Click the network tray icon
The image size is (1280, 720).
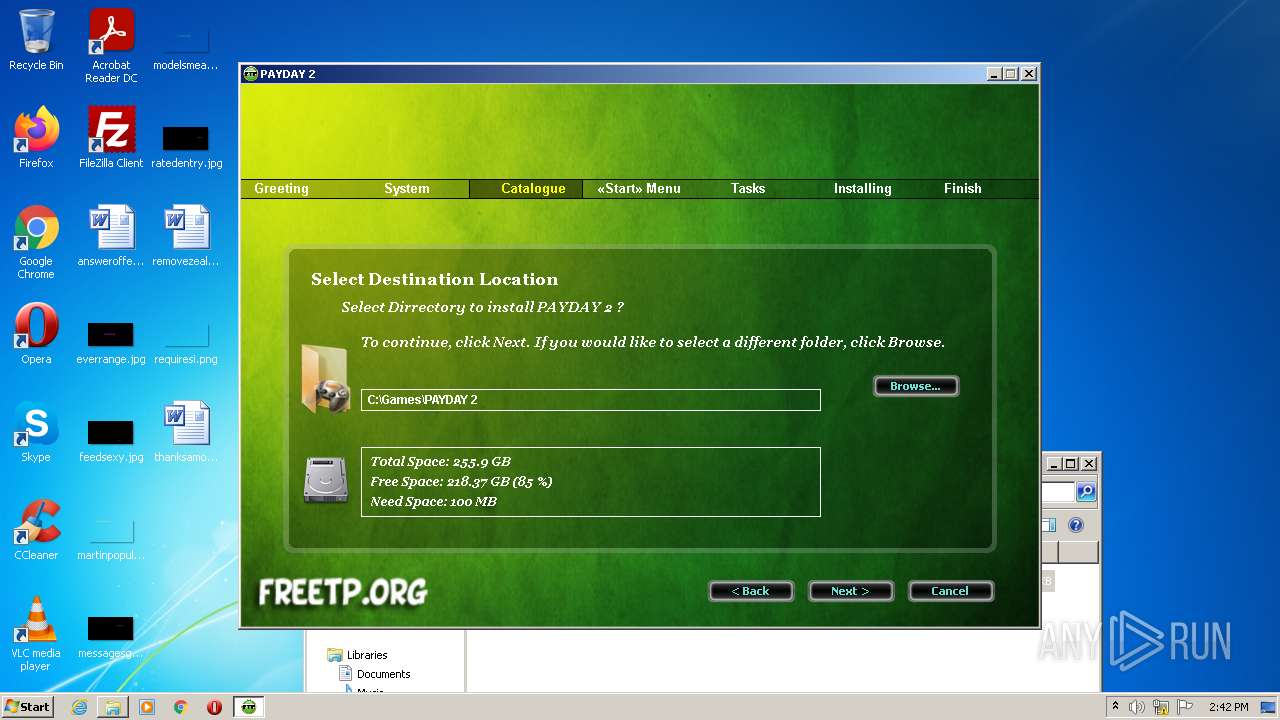1160,707
